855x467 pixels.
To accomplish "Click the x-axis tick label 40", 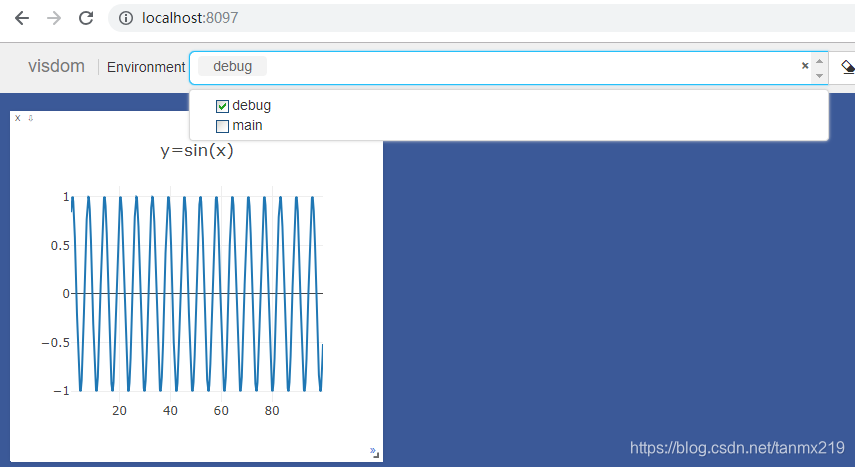I will (170, 411).
